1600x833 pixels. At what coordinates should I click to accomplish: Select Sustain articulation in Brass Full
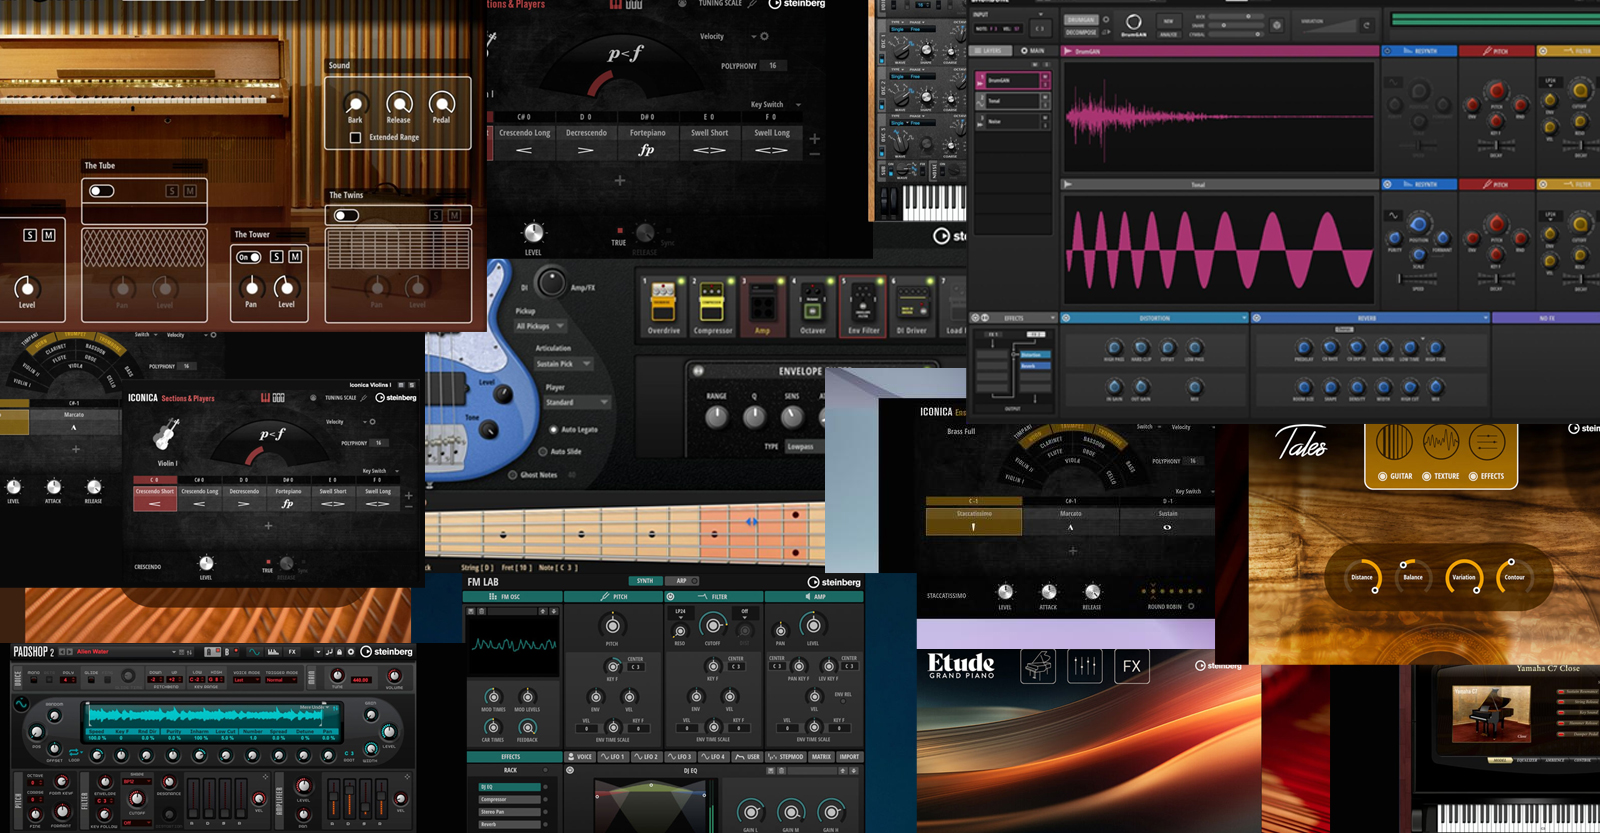click(1167, 520)
